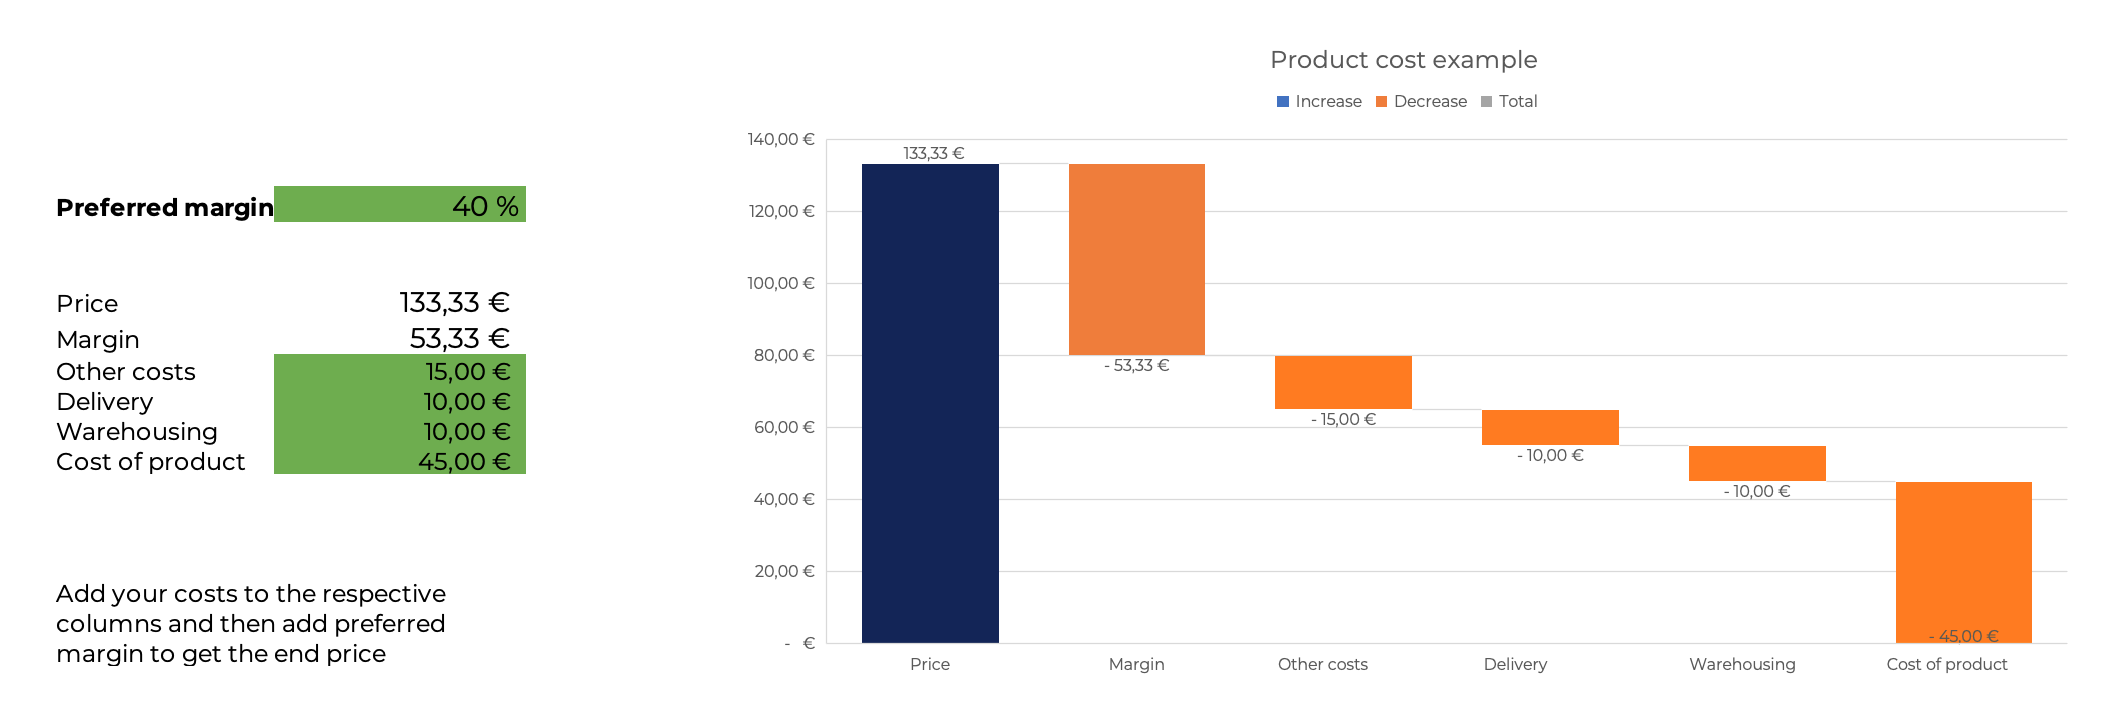Click the - 53,33 € data label
Image resolution: width=2110 pixels, height=710 pixels.
[x=1137, y=366]
